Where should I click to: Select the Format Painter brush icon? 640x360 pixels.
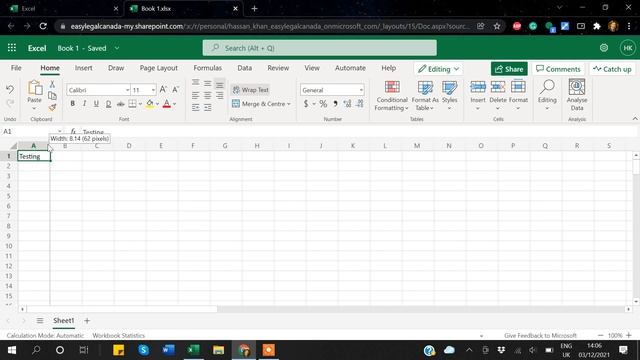52,107
